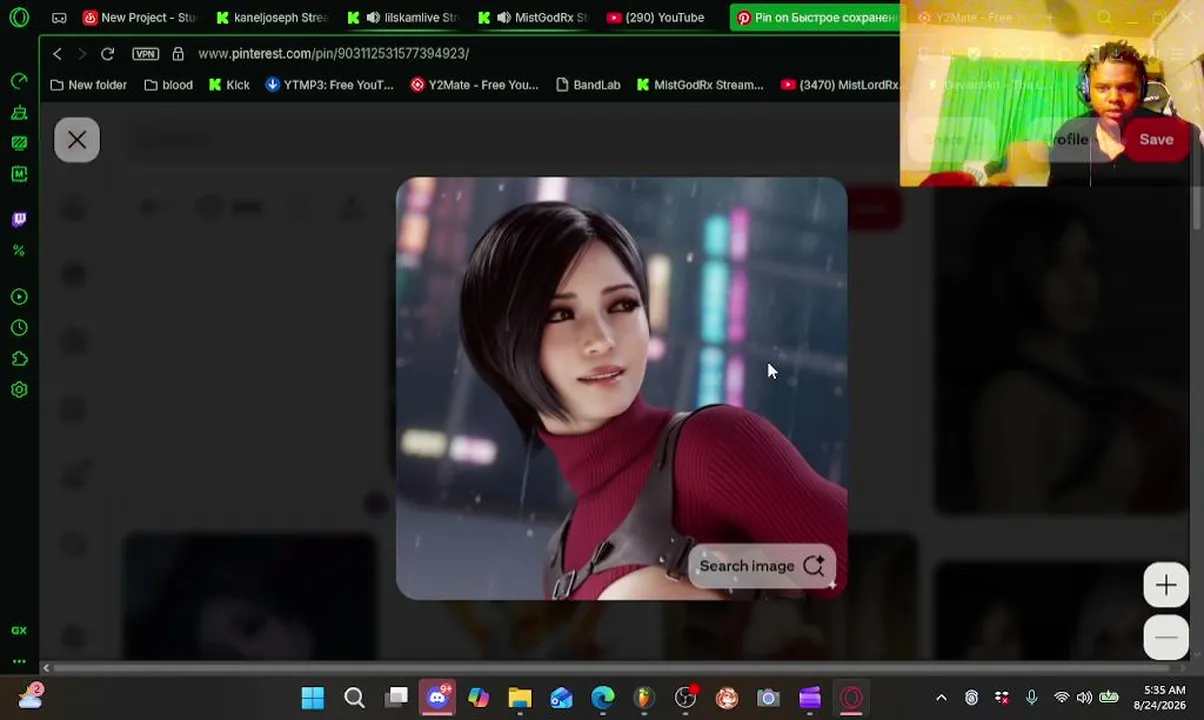
Task: Switch to New Project - Studio tab
Action: coord(141,18)
